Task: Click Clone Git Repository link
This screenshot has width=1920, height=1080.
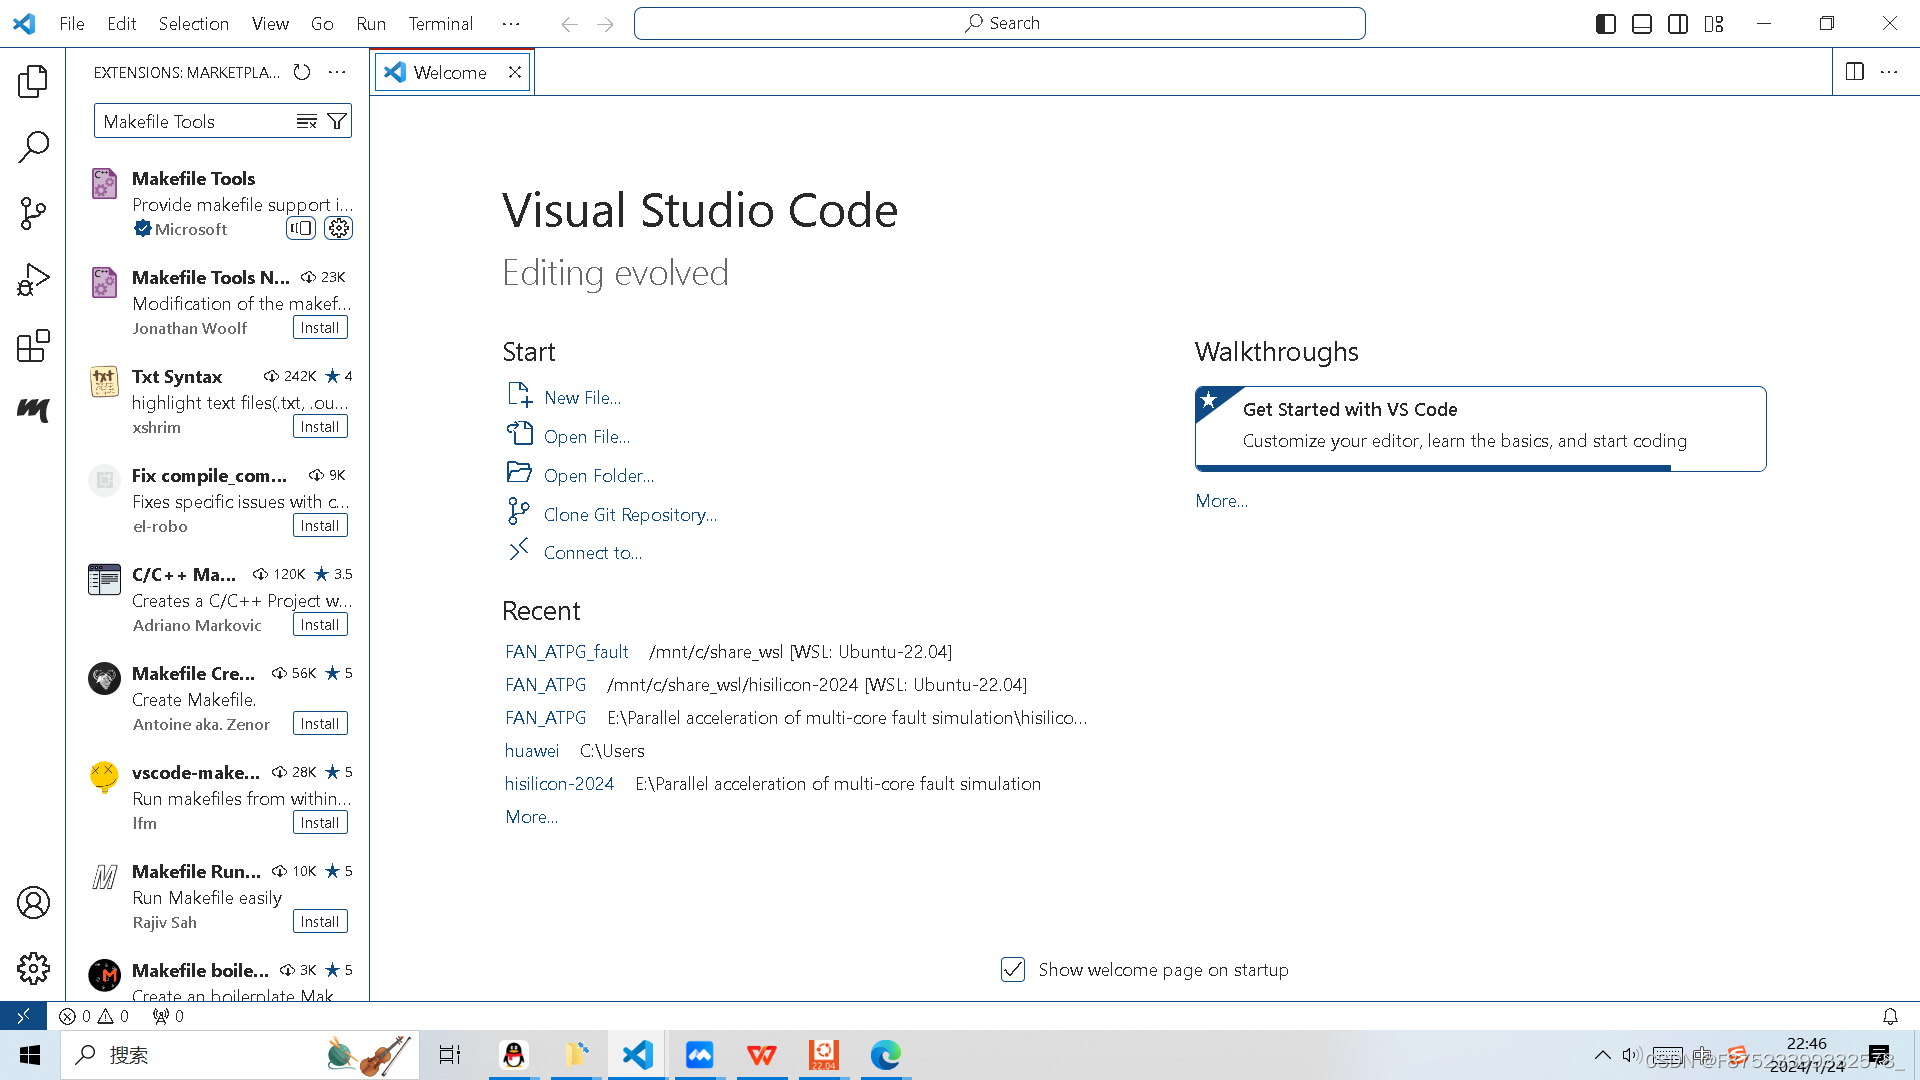Action: (x=630, y=514)
